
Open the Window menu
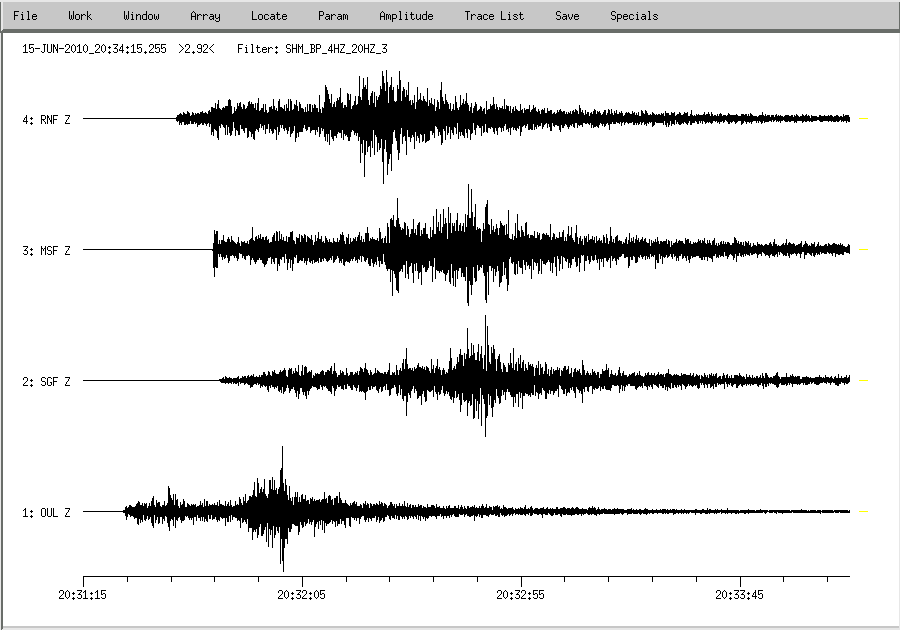tap(141, 16)
